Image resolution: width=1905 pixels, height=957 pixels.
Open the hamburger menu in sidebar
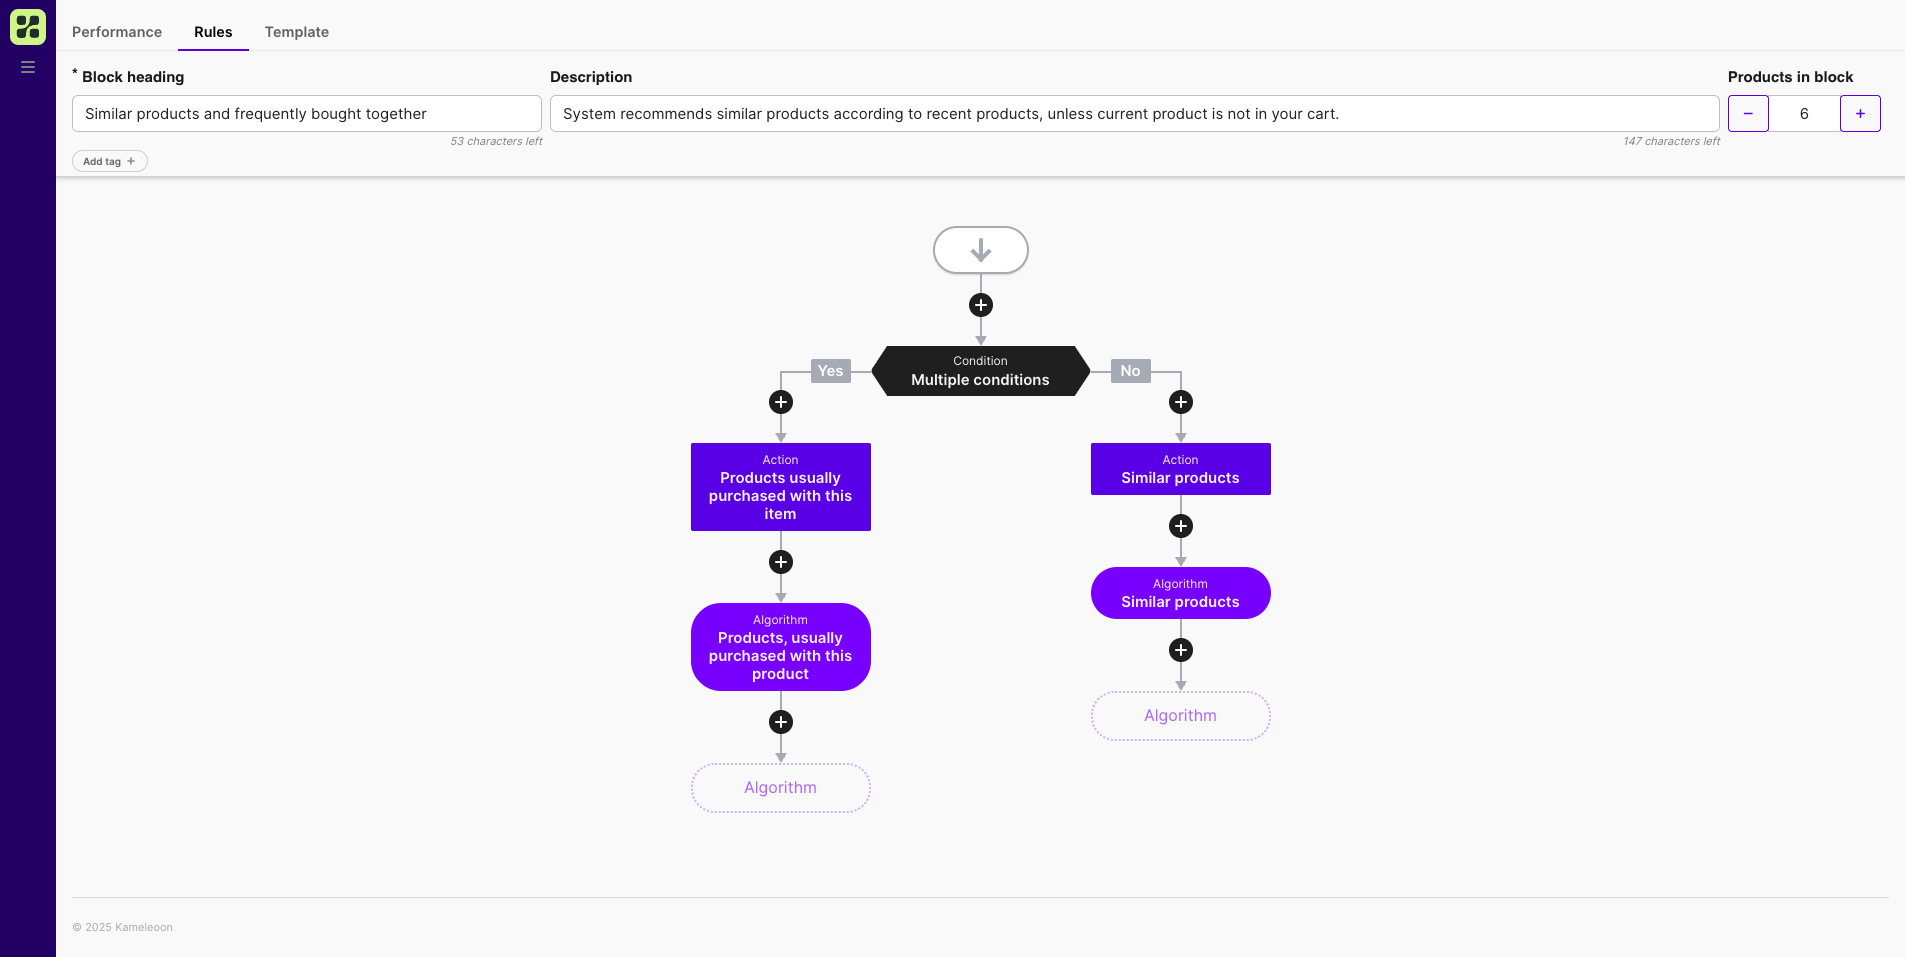coord(28,67)
